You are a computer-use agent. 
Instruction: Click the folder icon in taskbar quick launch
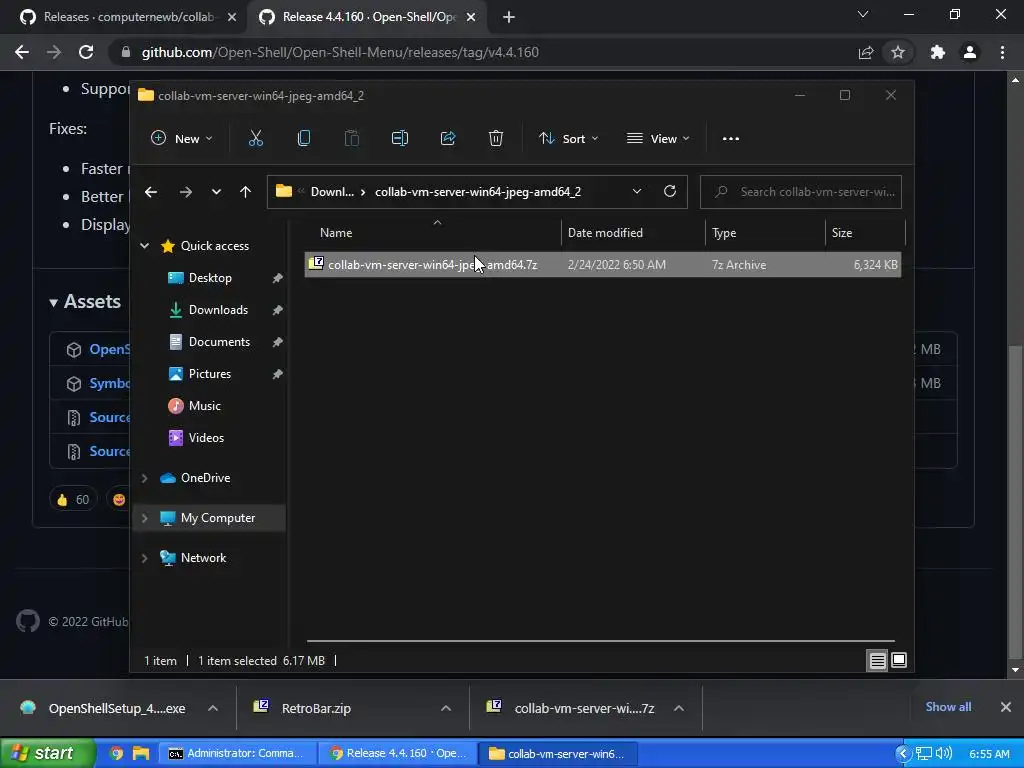[140, 753]
